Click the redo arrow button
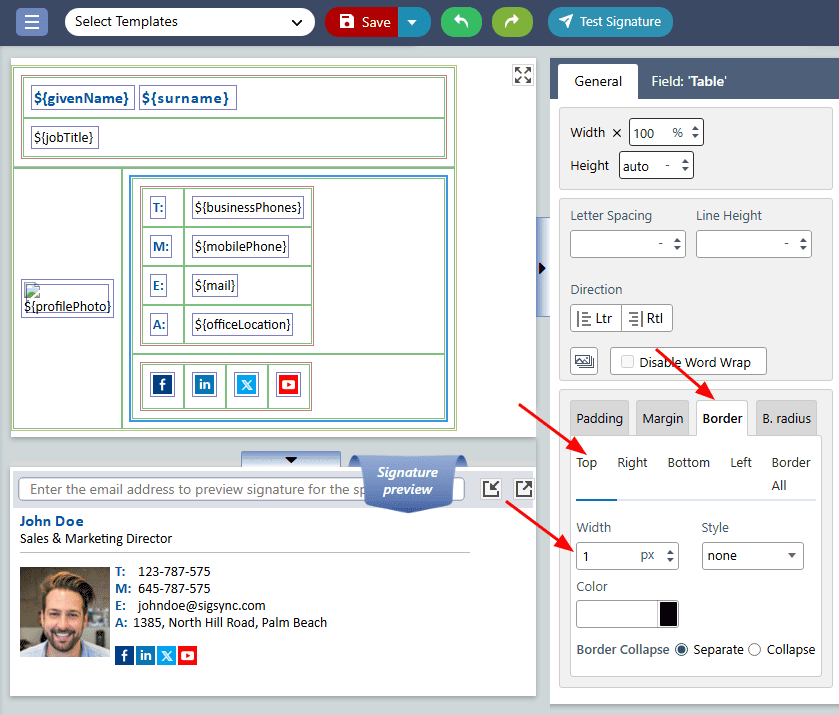839x715 pixels. pyautogui.click(x=512, y=22)
